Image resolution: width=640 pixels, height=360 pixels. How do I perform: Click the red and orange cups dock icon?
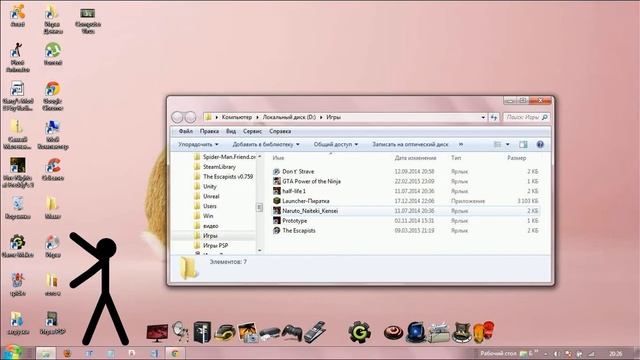pyautogui.click(x=484, y=332)
